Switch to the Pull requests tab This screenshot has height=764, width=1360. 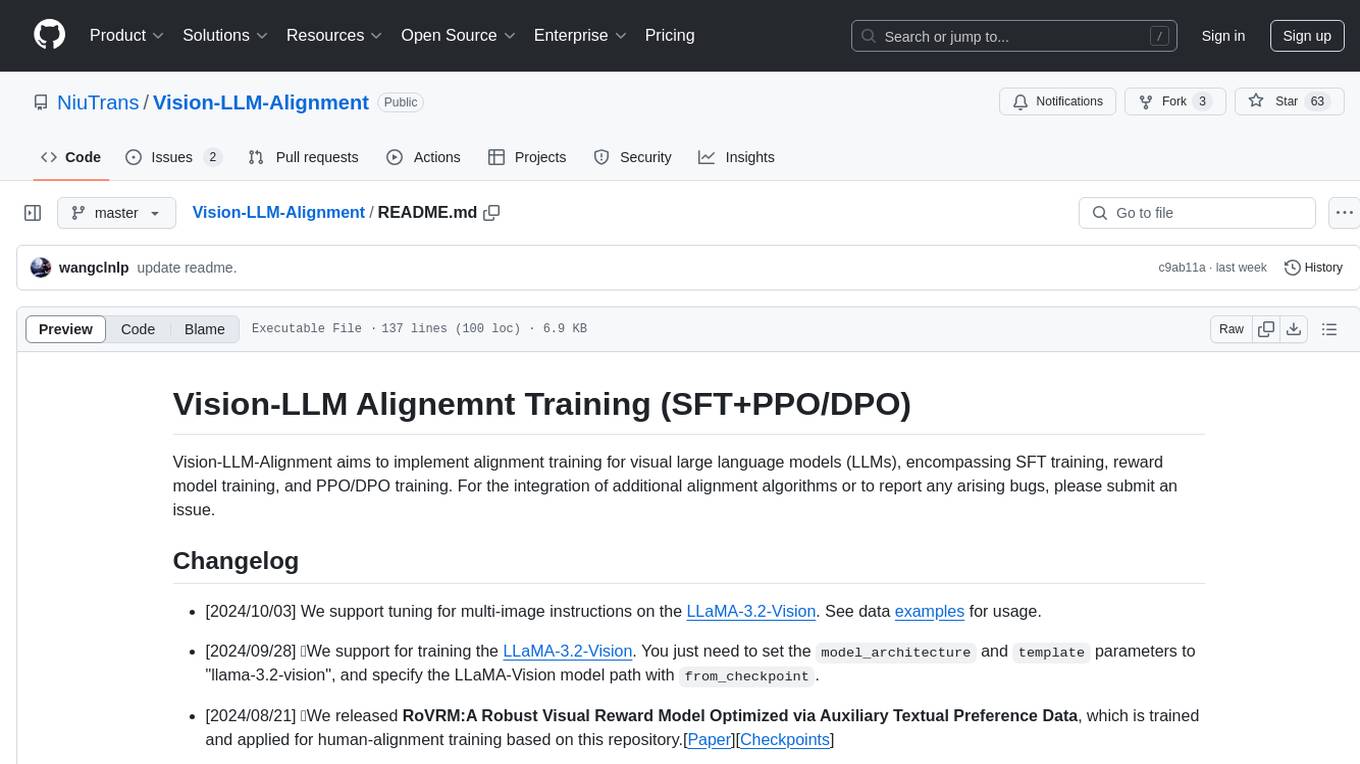[303, 157]
